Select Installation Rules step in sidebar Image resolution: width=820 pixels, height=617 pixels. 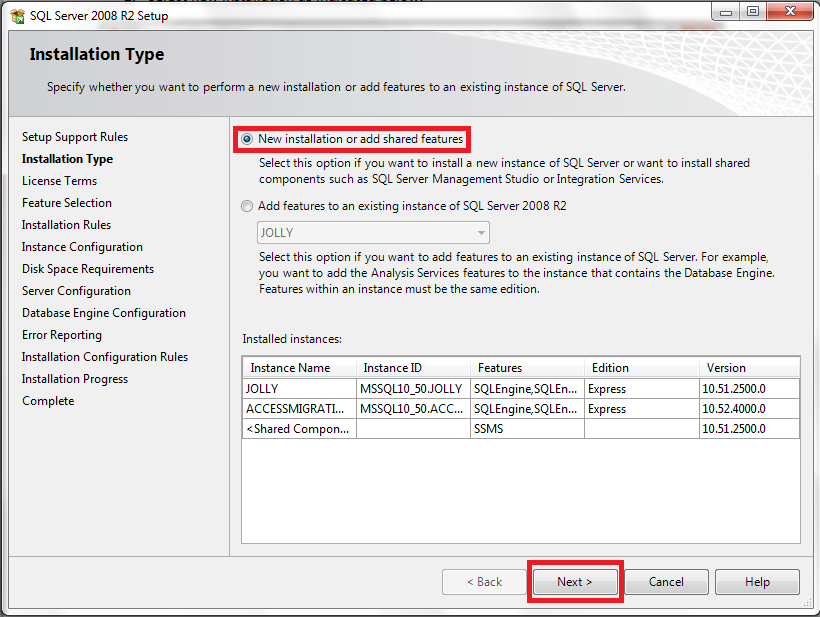click(x=66, y=225)
